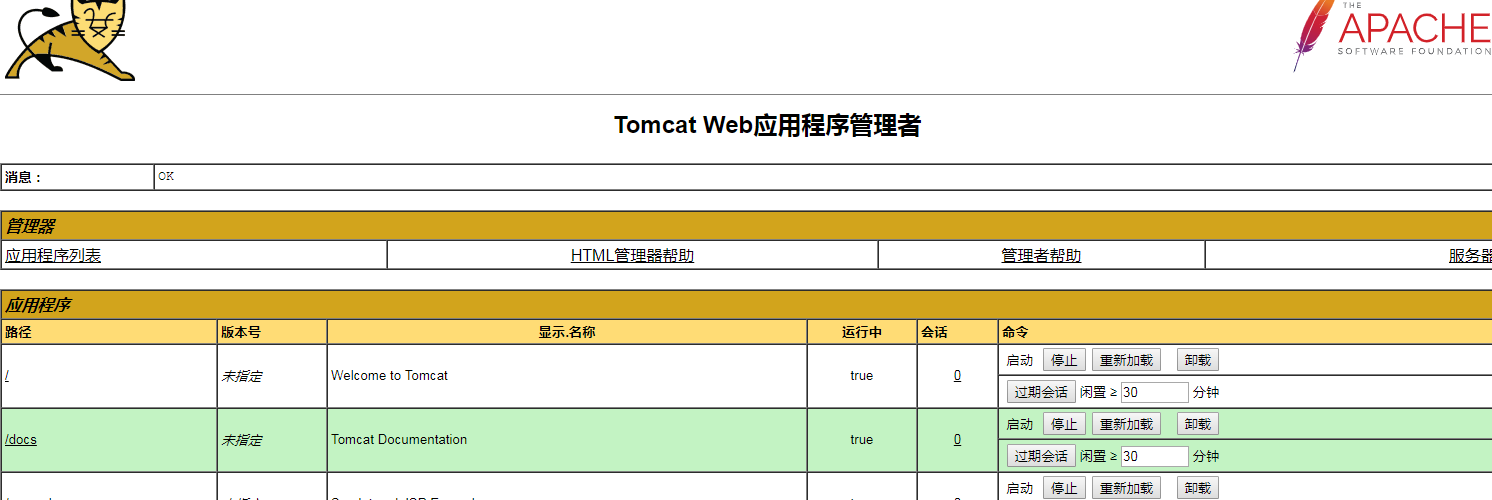Click the 'true' running status for Welcome to Tomcat
Image resolution: width=1492 pixels, height=500 pixels.
861,376
